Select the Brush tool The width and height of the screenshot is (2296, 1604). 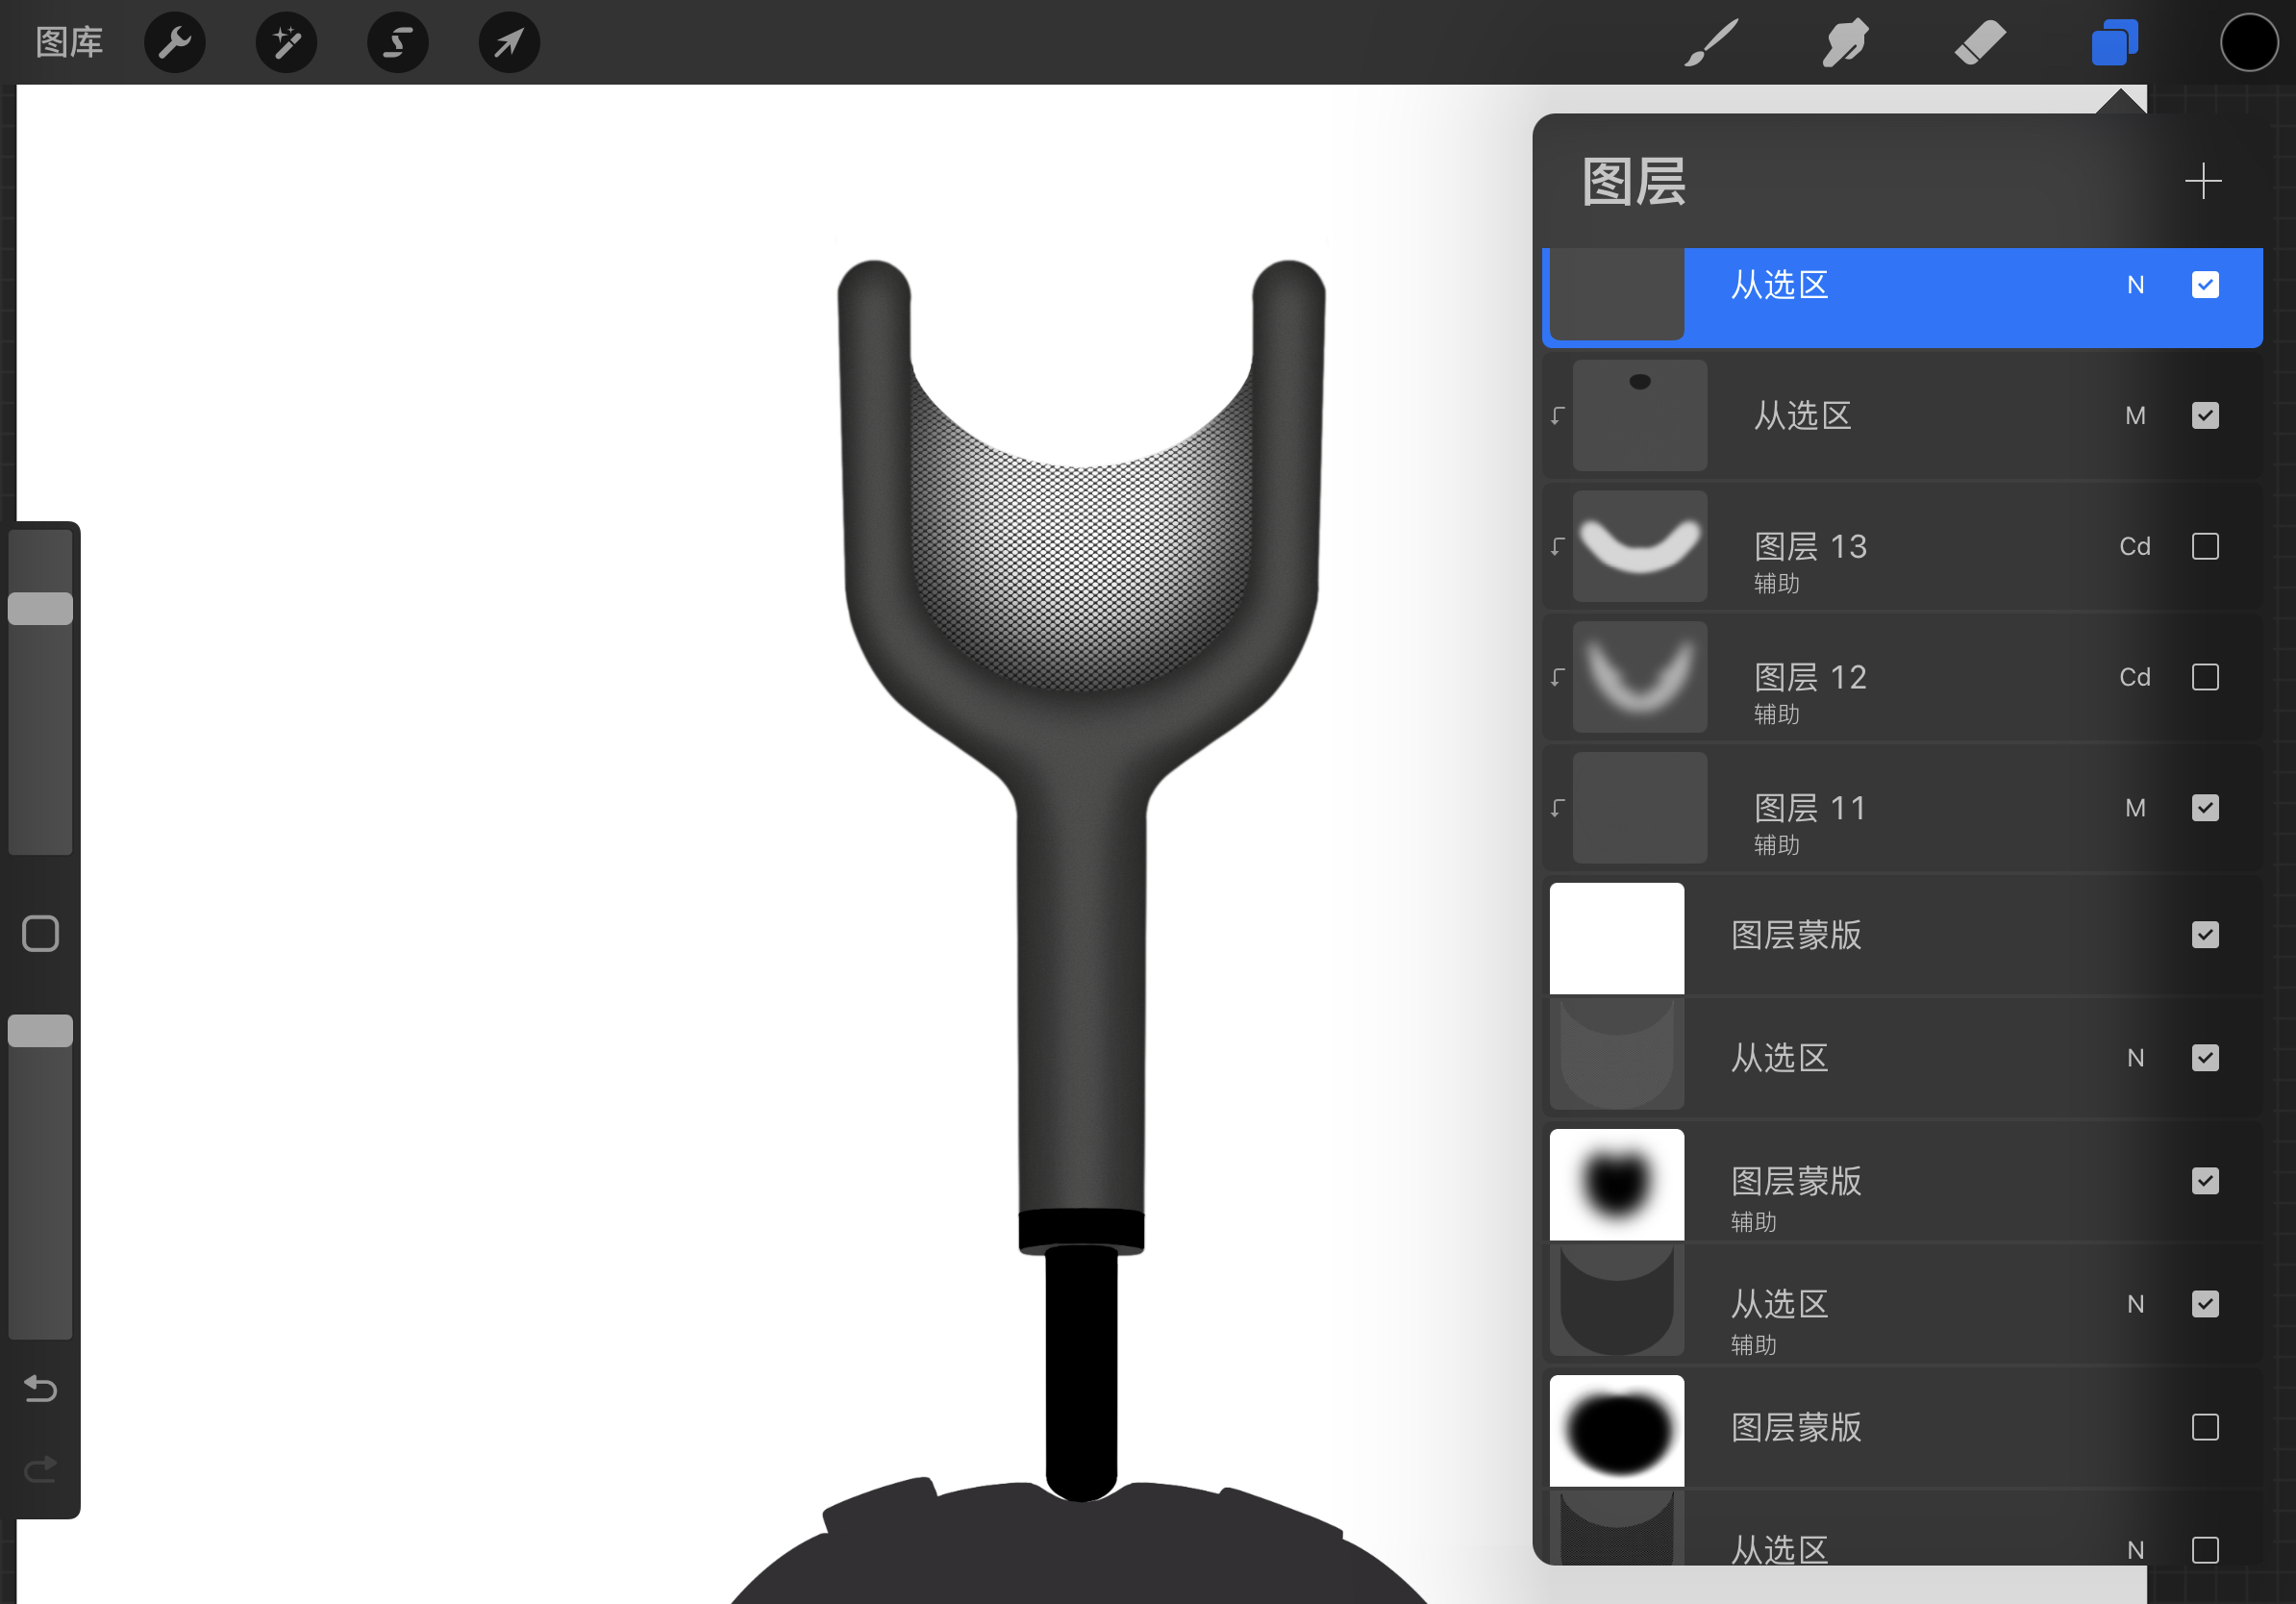(x=1710, y=42)
